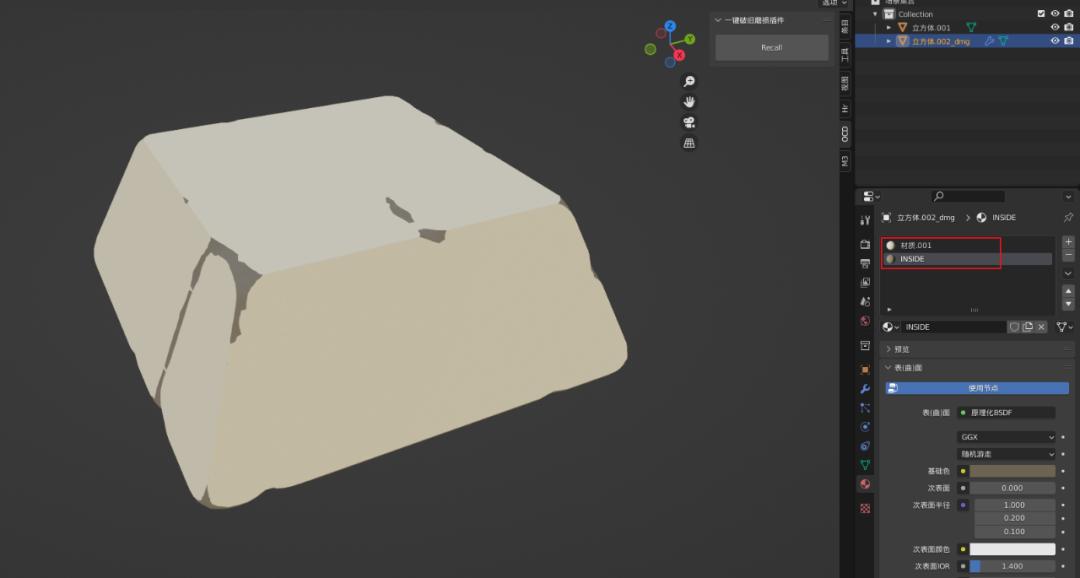Toggle camera view with camera gizmo
1080x578 pixels.
(689, 123)
